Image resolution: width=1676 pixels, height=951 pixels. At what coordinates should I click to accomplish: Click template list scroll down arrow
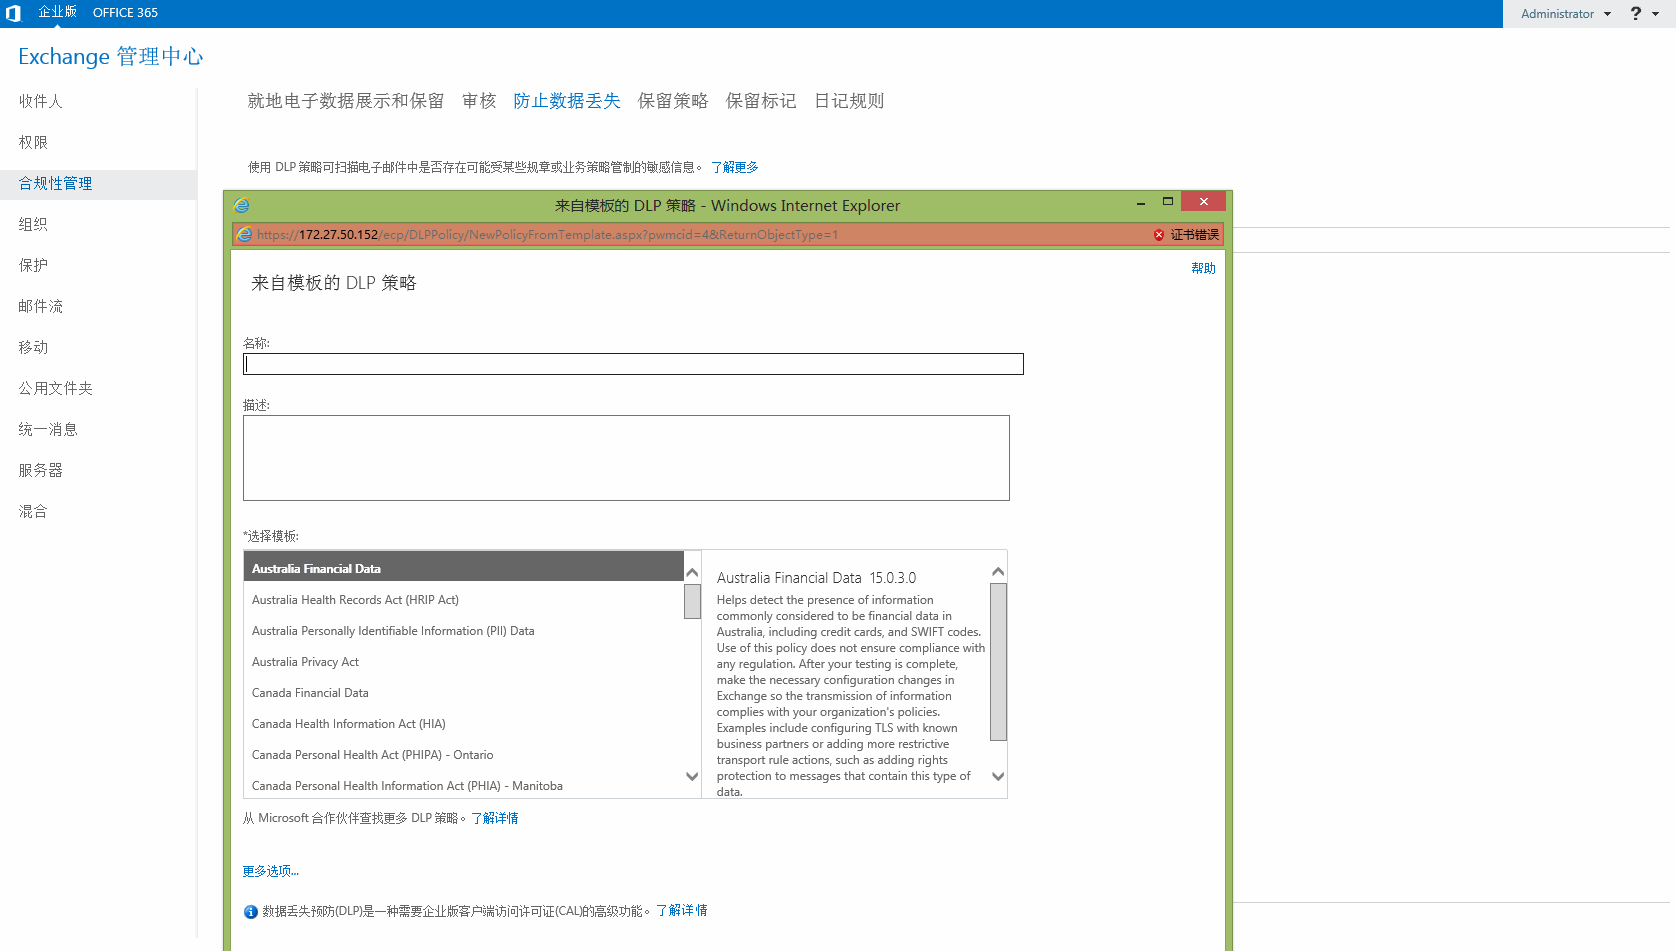click(x=692, y=776)
